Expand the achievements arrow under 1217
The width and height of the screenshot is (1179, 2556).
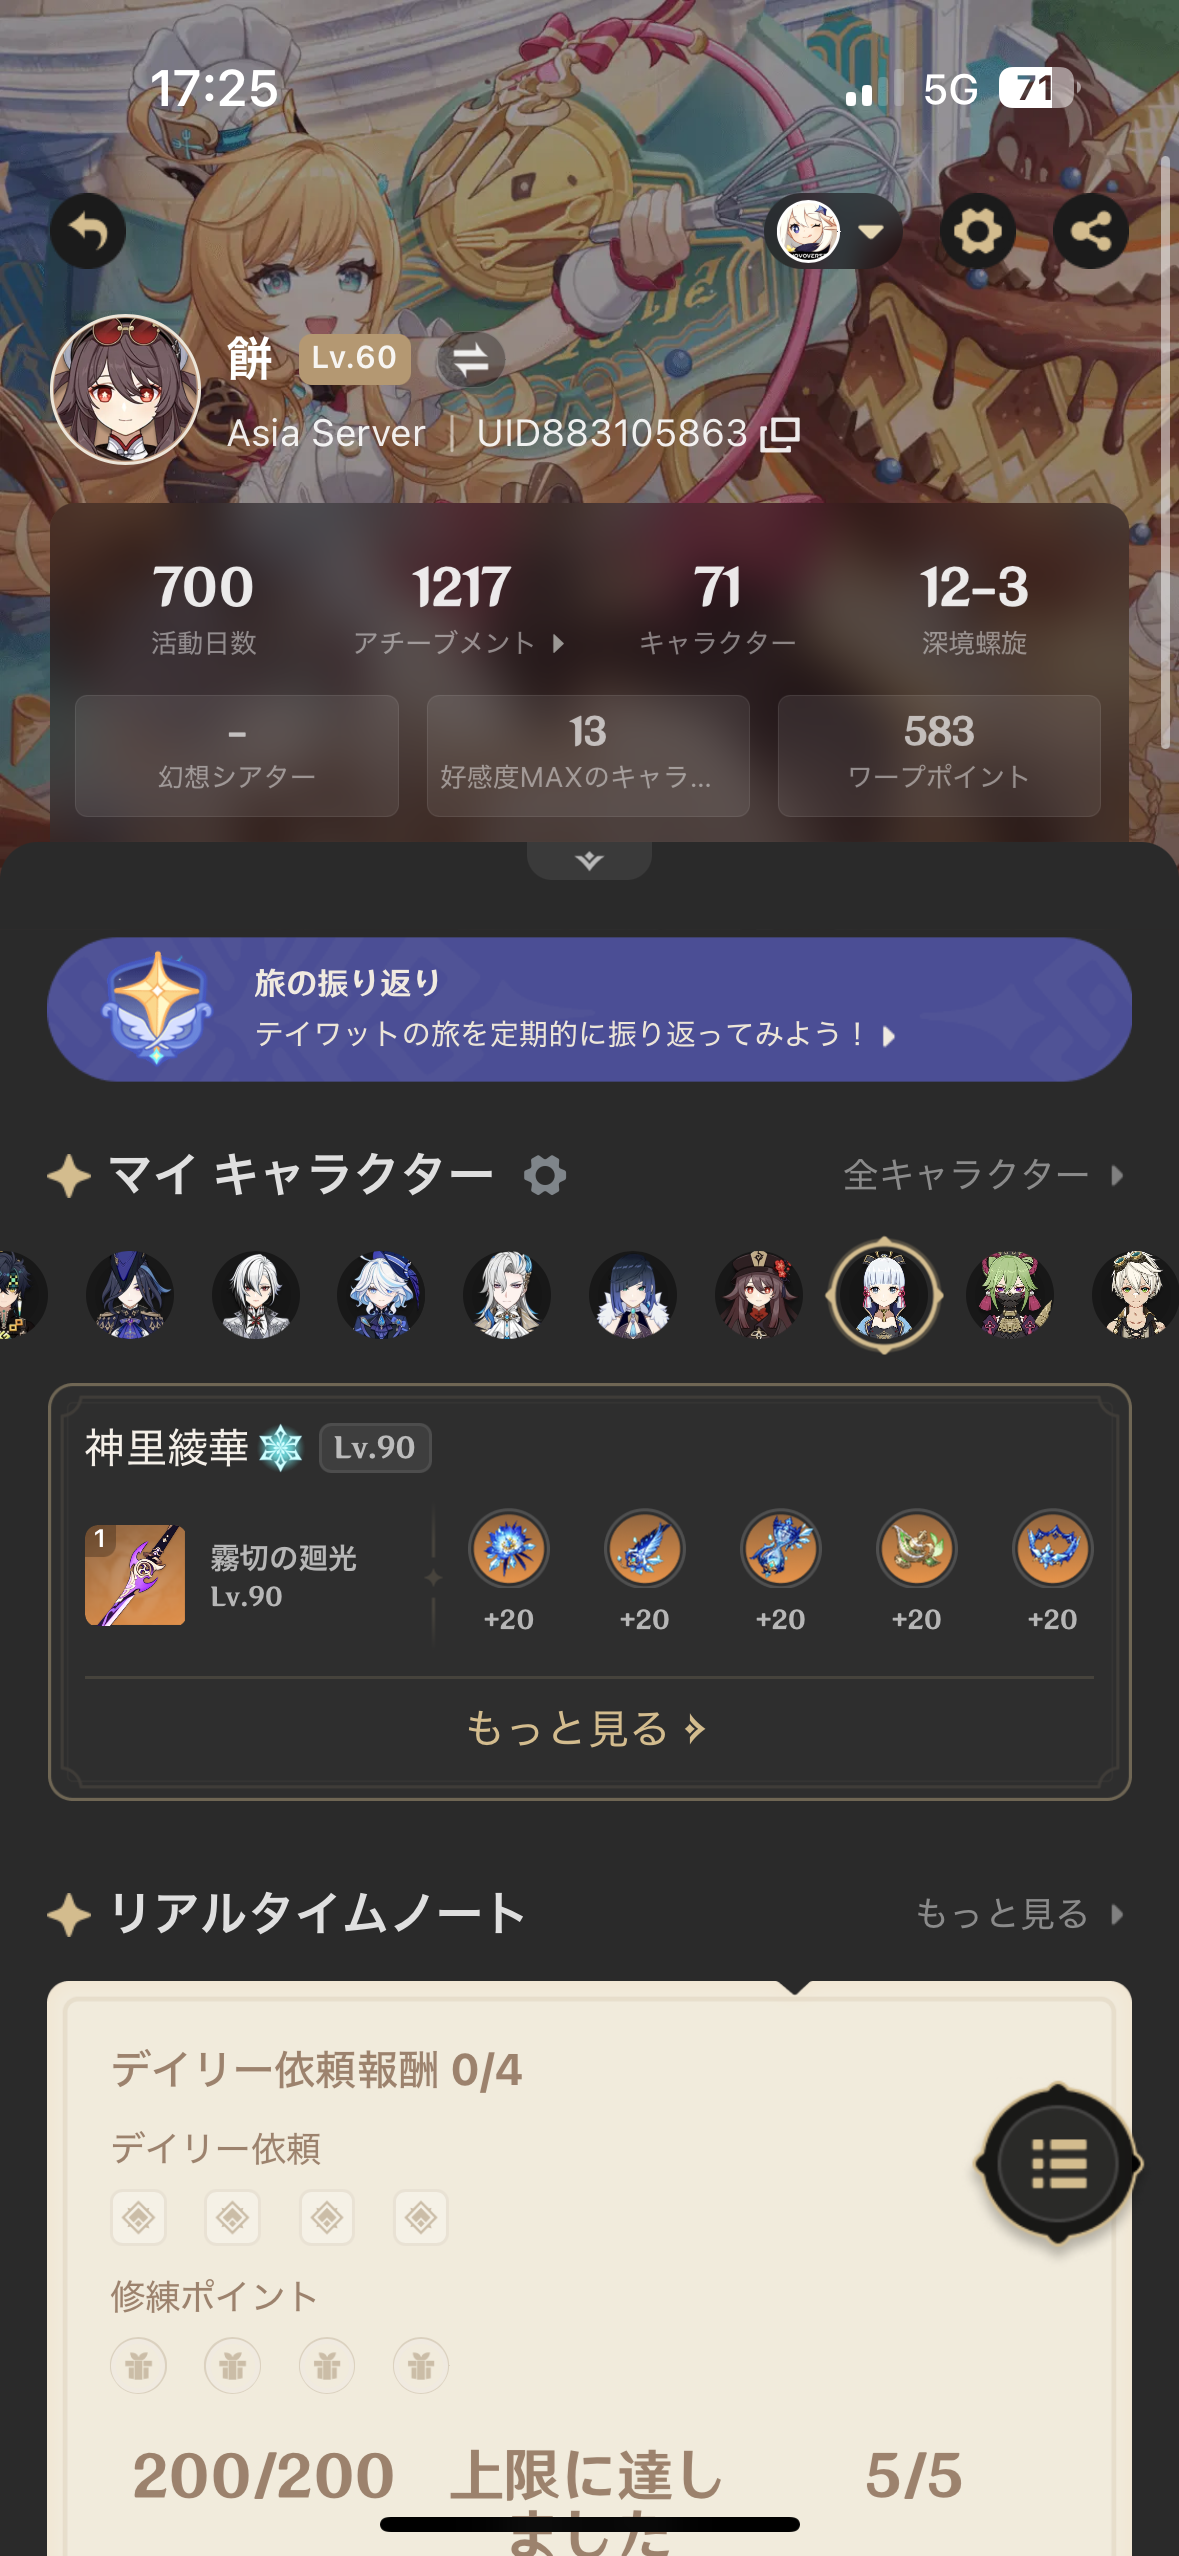coord(558,643)
